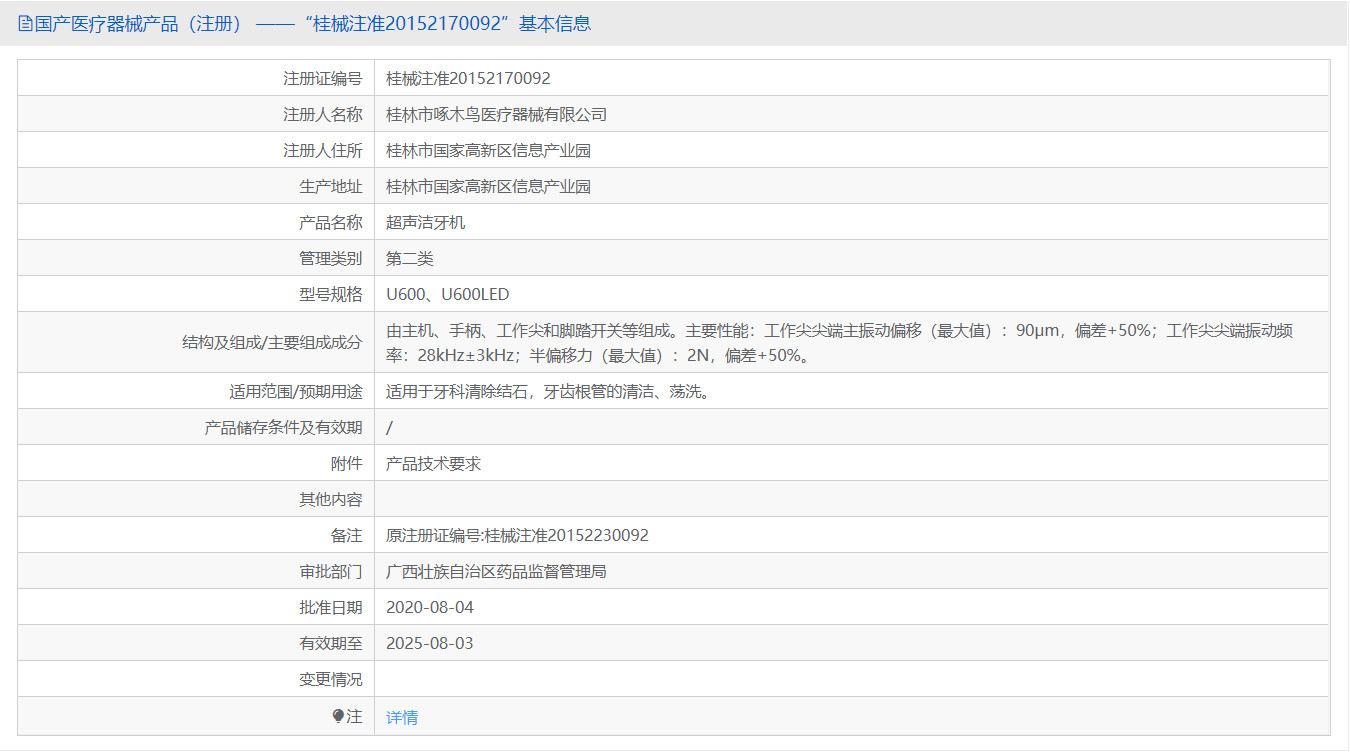Click the 适用范围/预期用途 label

point(295,391)
